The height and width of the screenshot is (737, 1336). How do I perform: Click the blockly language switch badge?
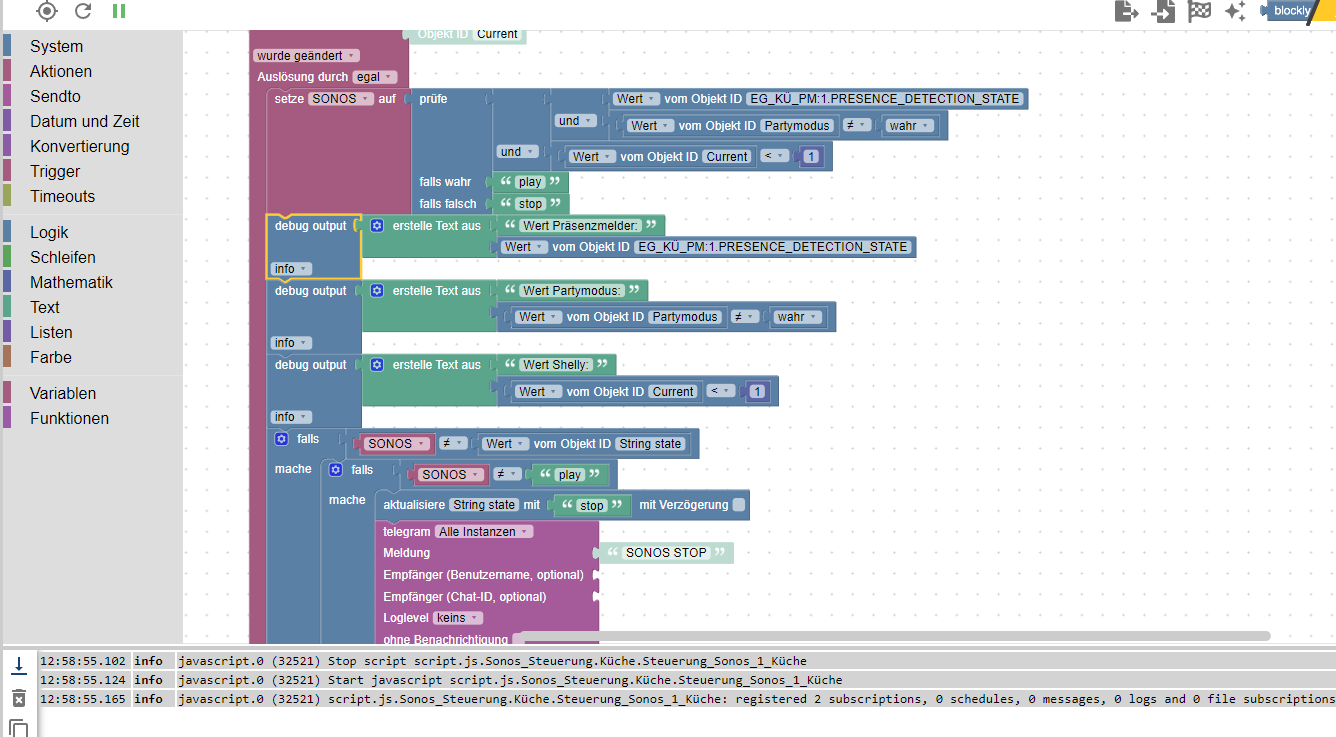(x=1290, y=11)
